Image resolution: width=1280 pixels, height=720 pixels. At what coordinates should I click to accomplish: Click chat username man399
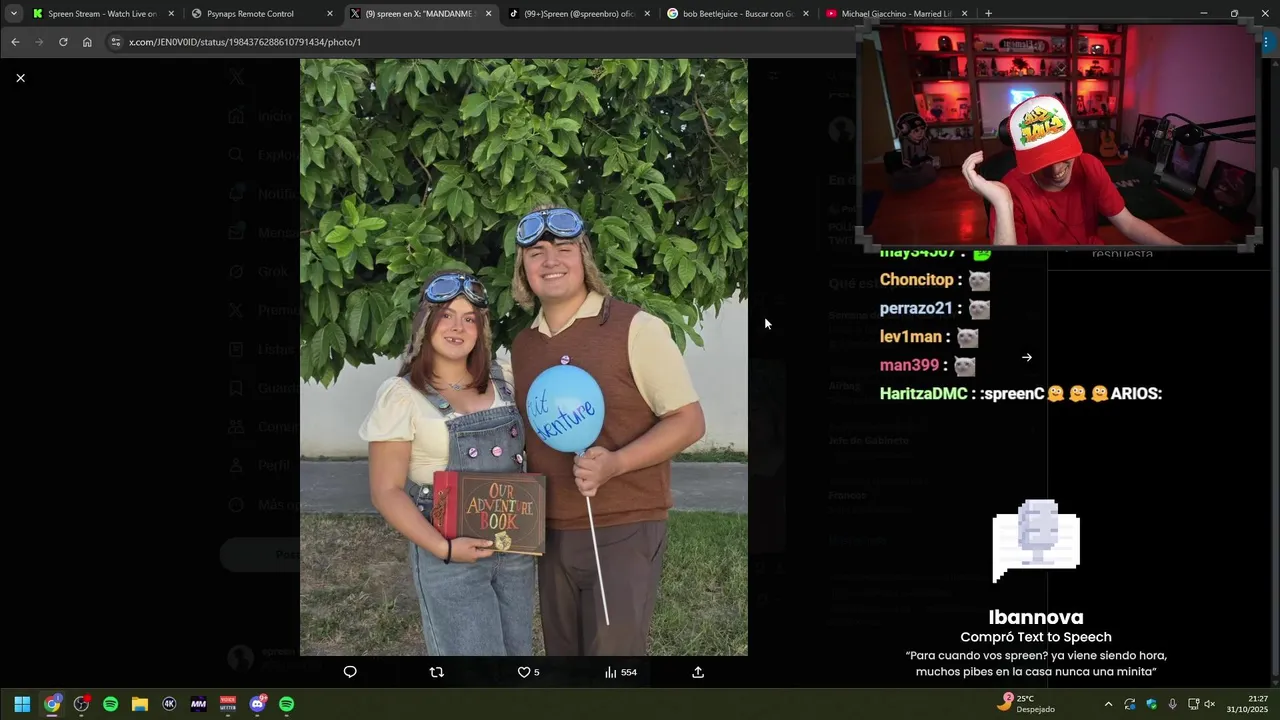(x=909, y=365)
